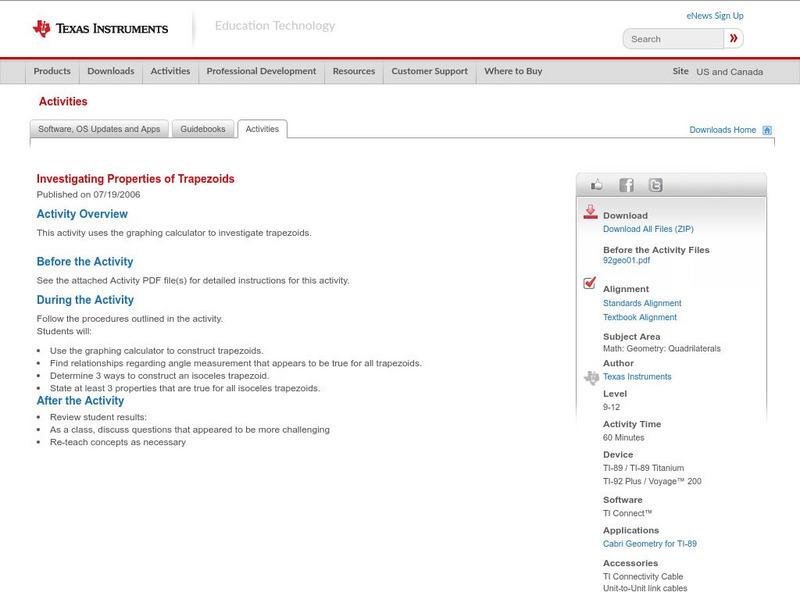Share on Facebook icon

(x=626, y=185)
